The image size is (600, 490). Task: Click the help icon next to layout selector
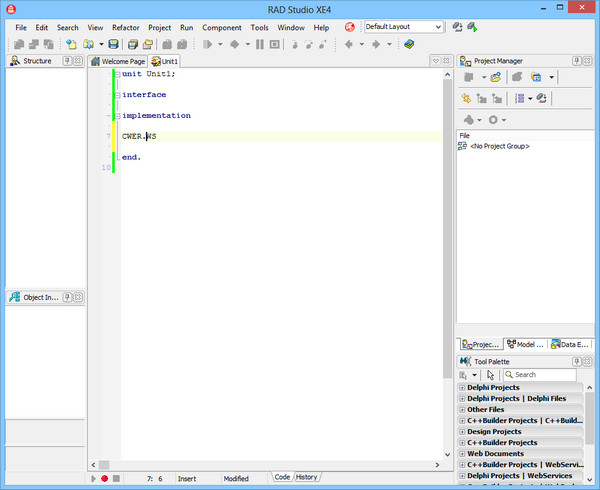click(x=350, y=27)
